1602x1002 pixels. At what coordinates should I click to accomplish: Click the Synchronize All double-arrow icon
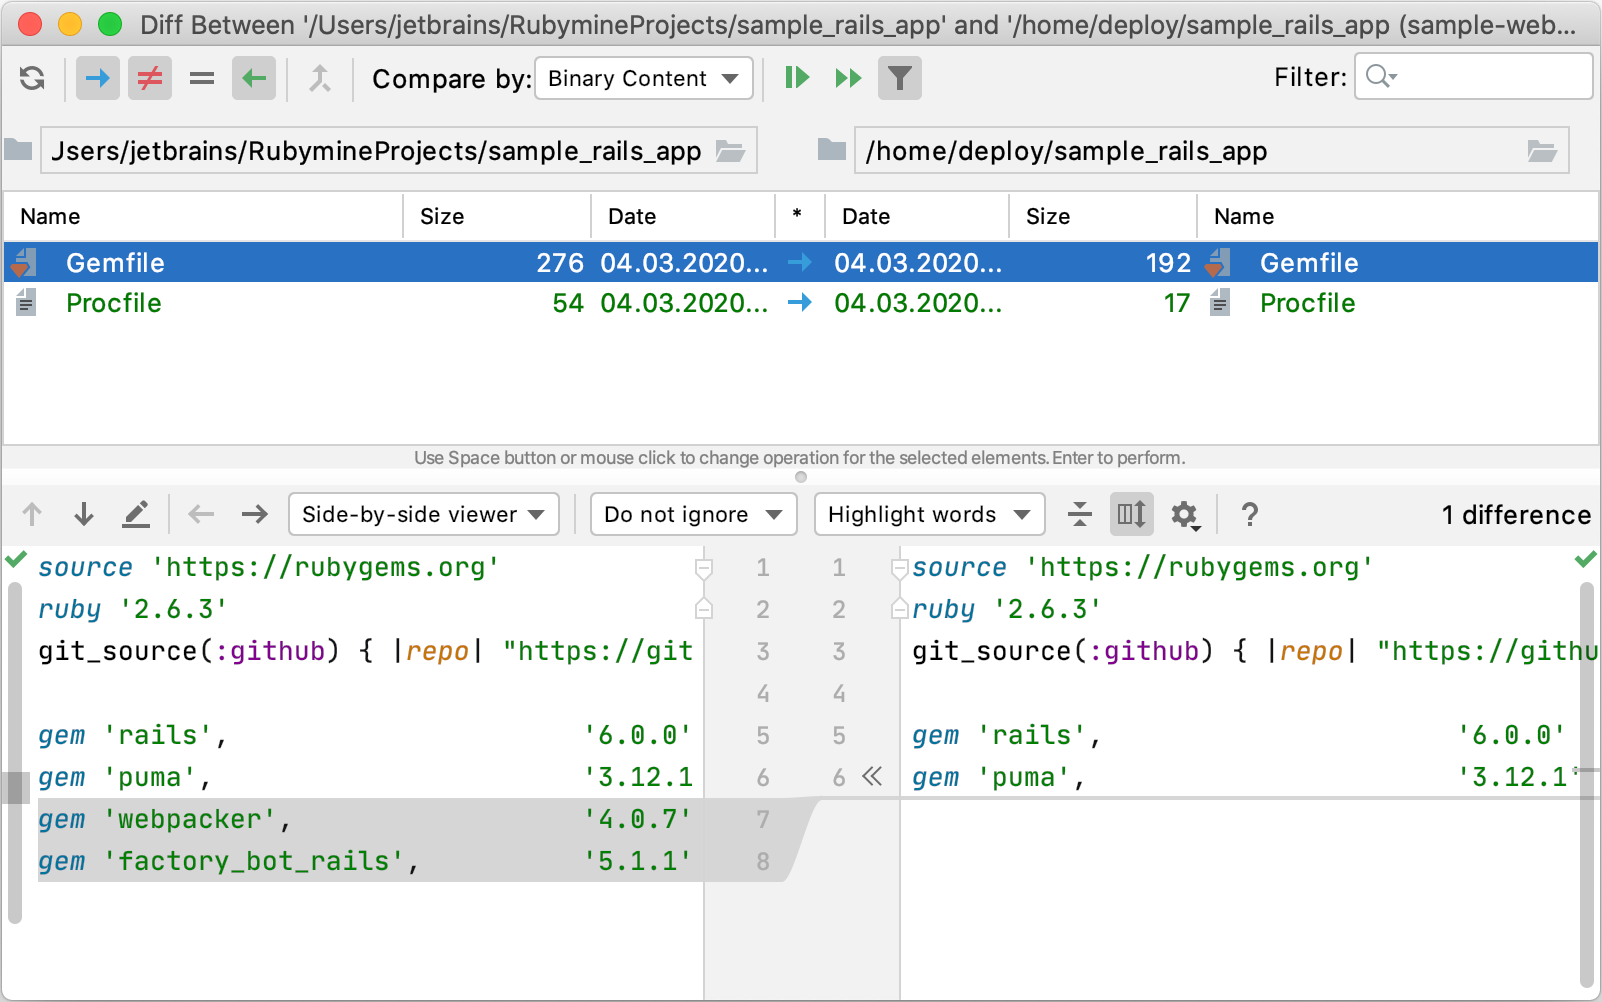[x=848, y=78]
